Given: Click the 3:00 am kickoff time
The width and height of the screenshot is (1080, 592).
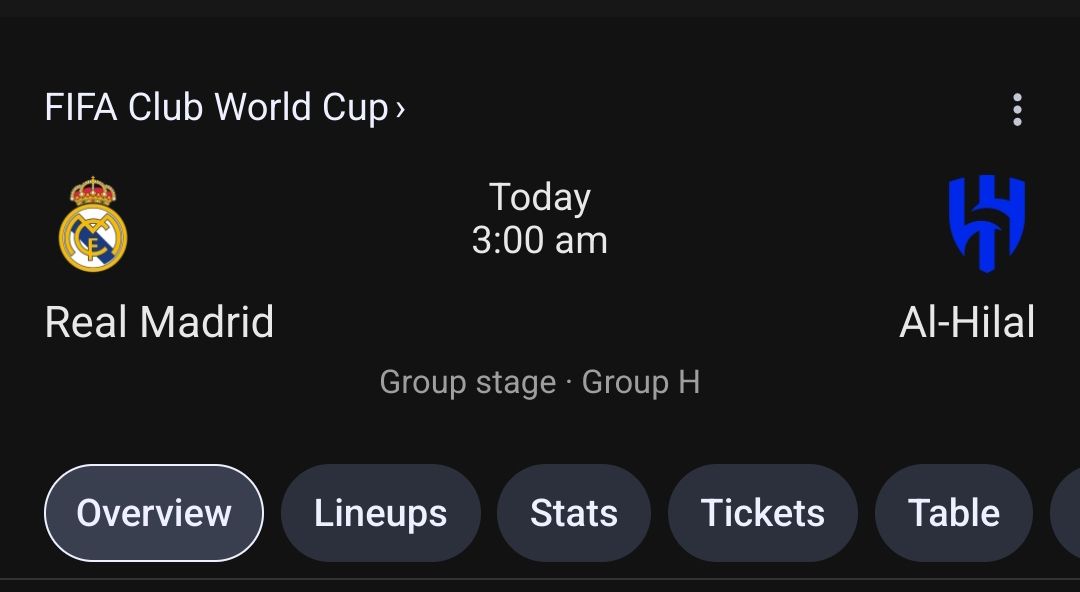Looking at the screenshot, I should [540, 241].
